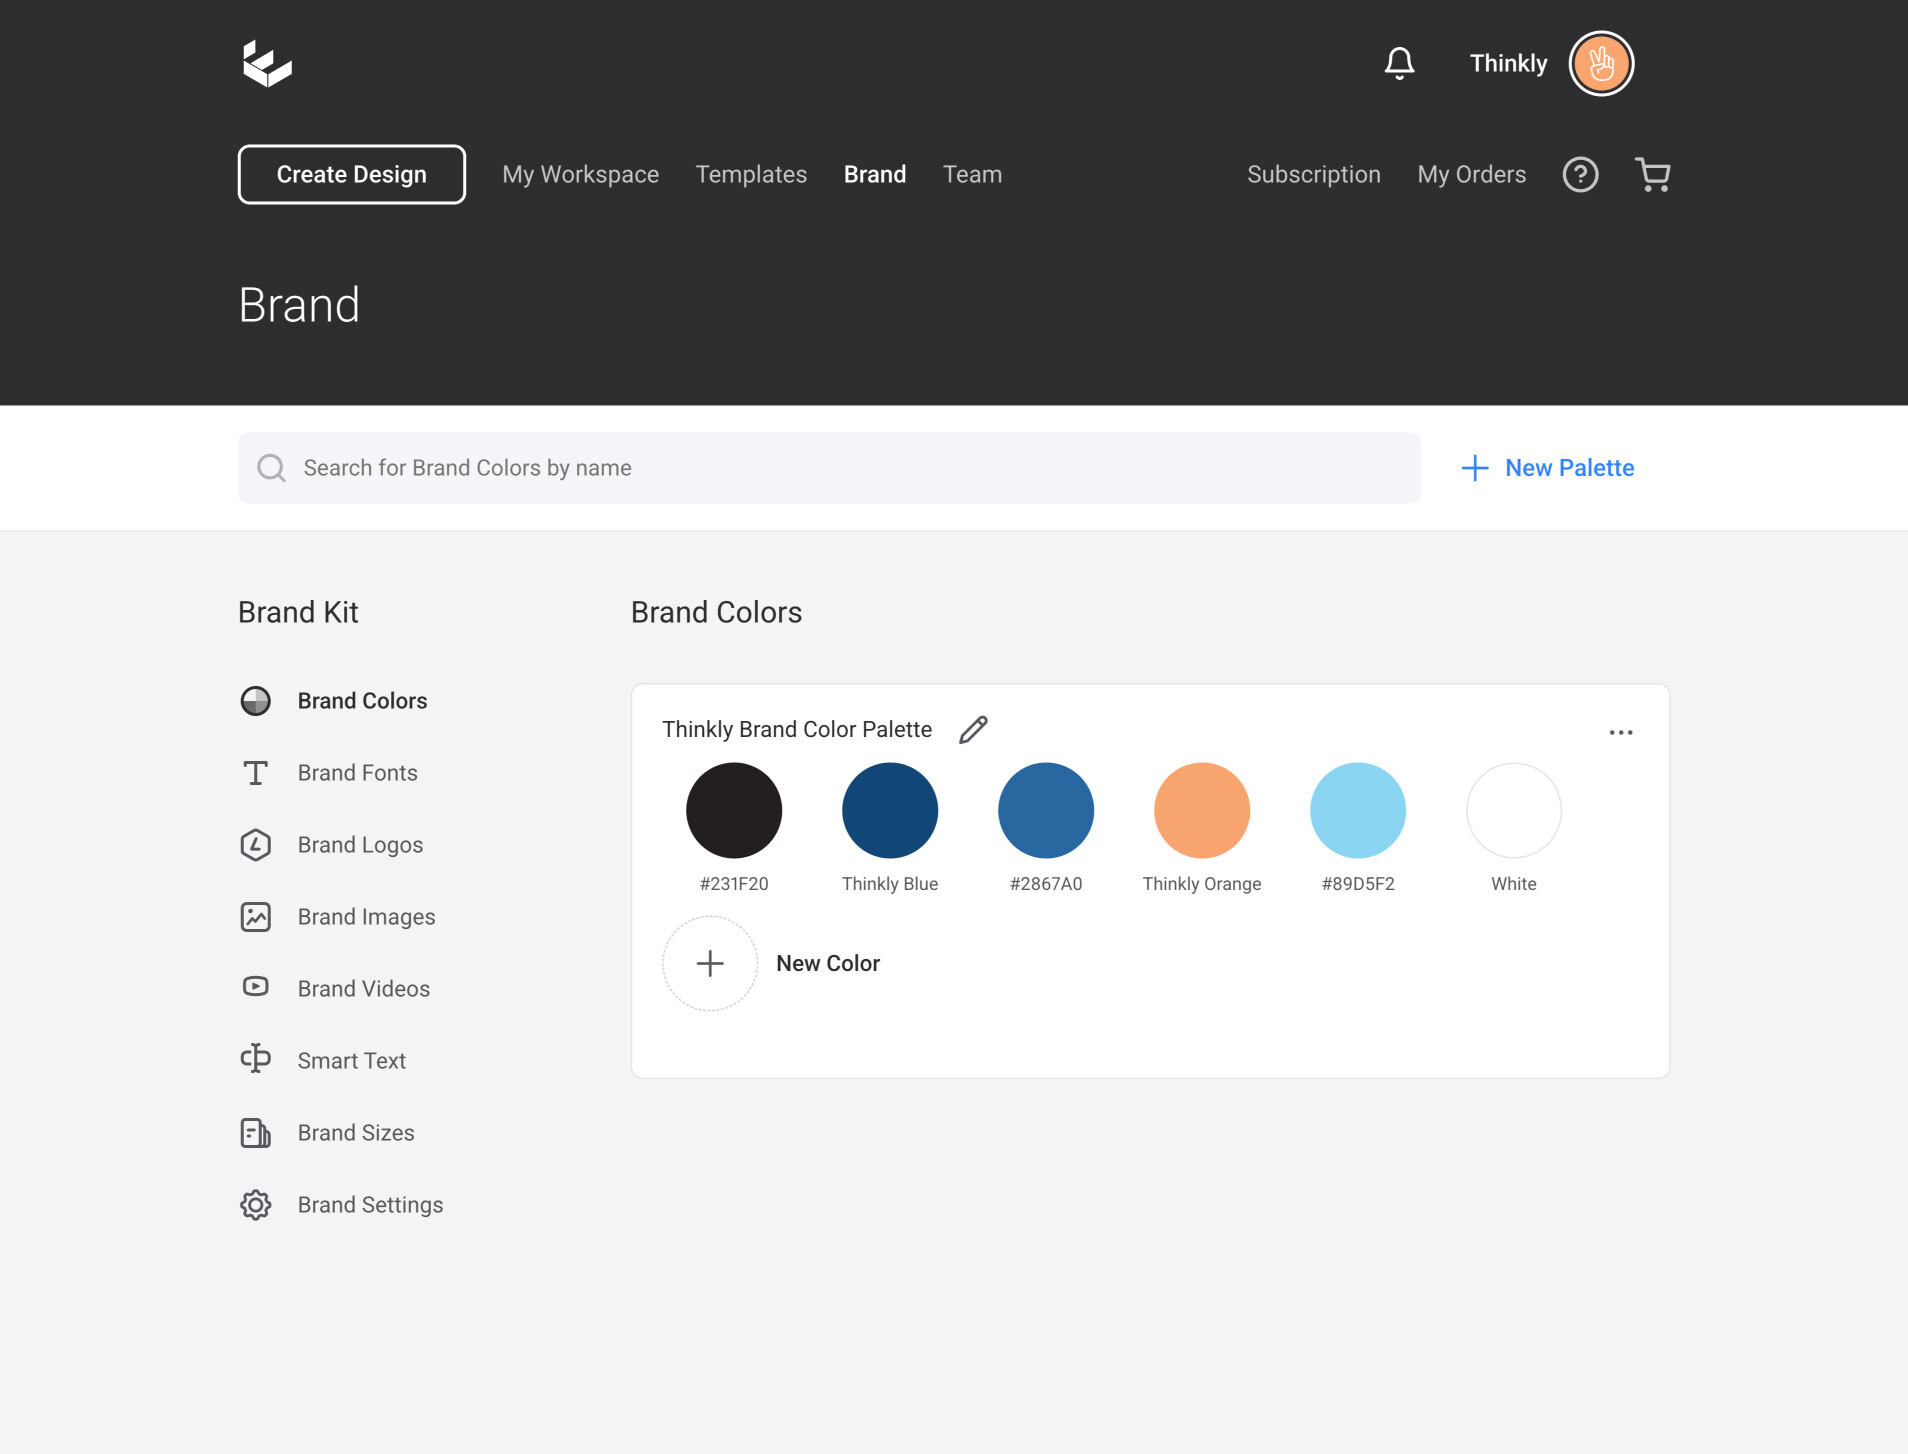Image resolution: width=1908 pixels, height=1454 pixels.
Task: Open the help question mark icon
Action: (1580, 175)
